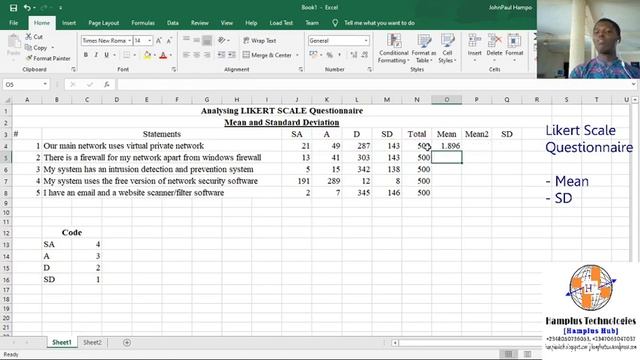Toggle Bold formatting

[86, 55]
